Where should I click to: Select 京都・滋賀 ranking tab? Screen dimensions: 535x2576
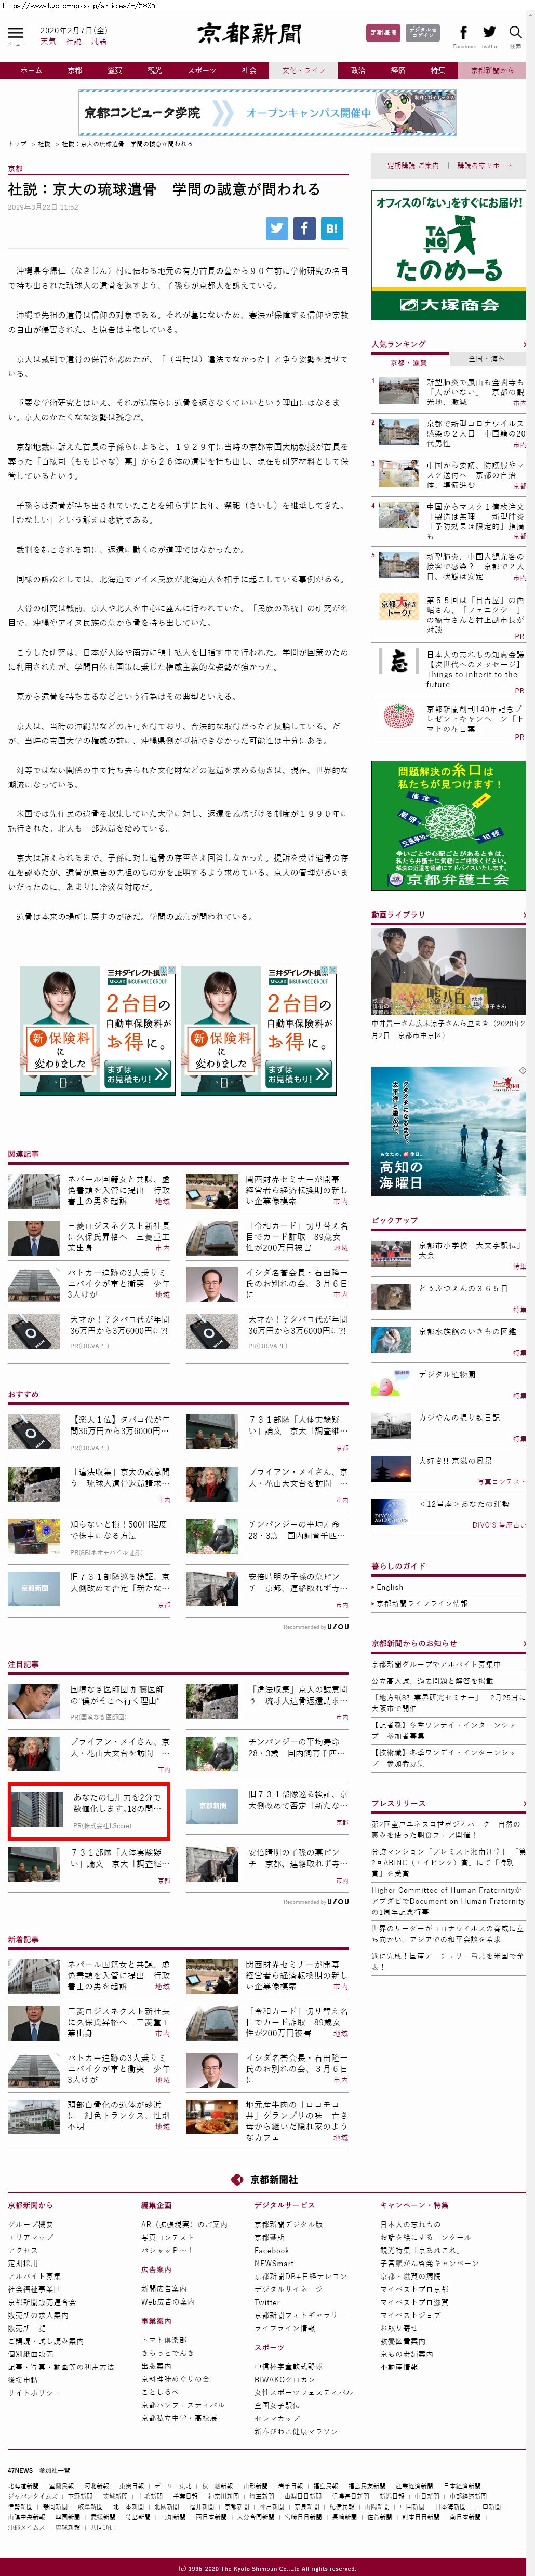[x=409, y=362]
